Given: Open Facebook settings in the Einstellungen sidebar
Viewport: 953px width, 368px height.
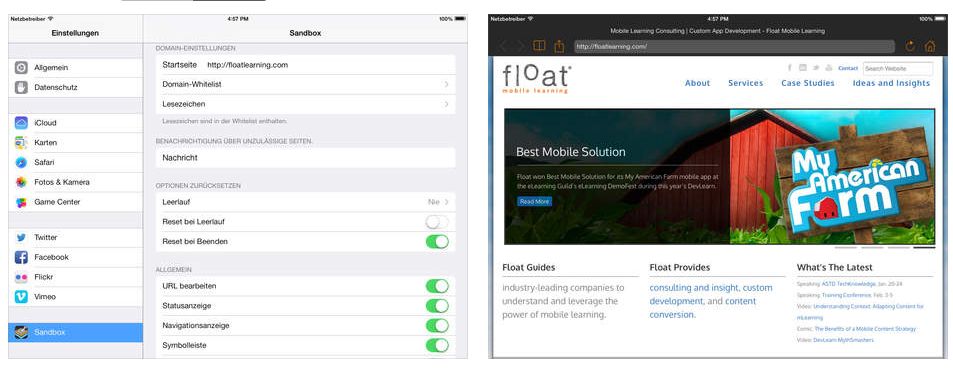Looking at the screenshot, I should click(x=75, y=257).
